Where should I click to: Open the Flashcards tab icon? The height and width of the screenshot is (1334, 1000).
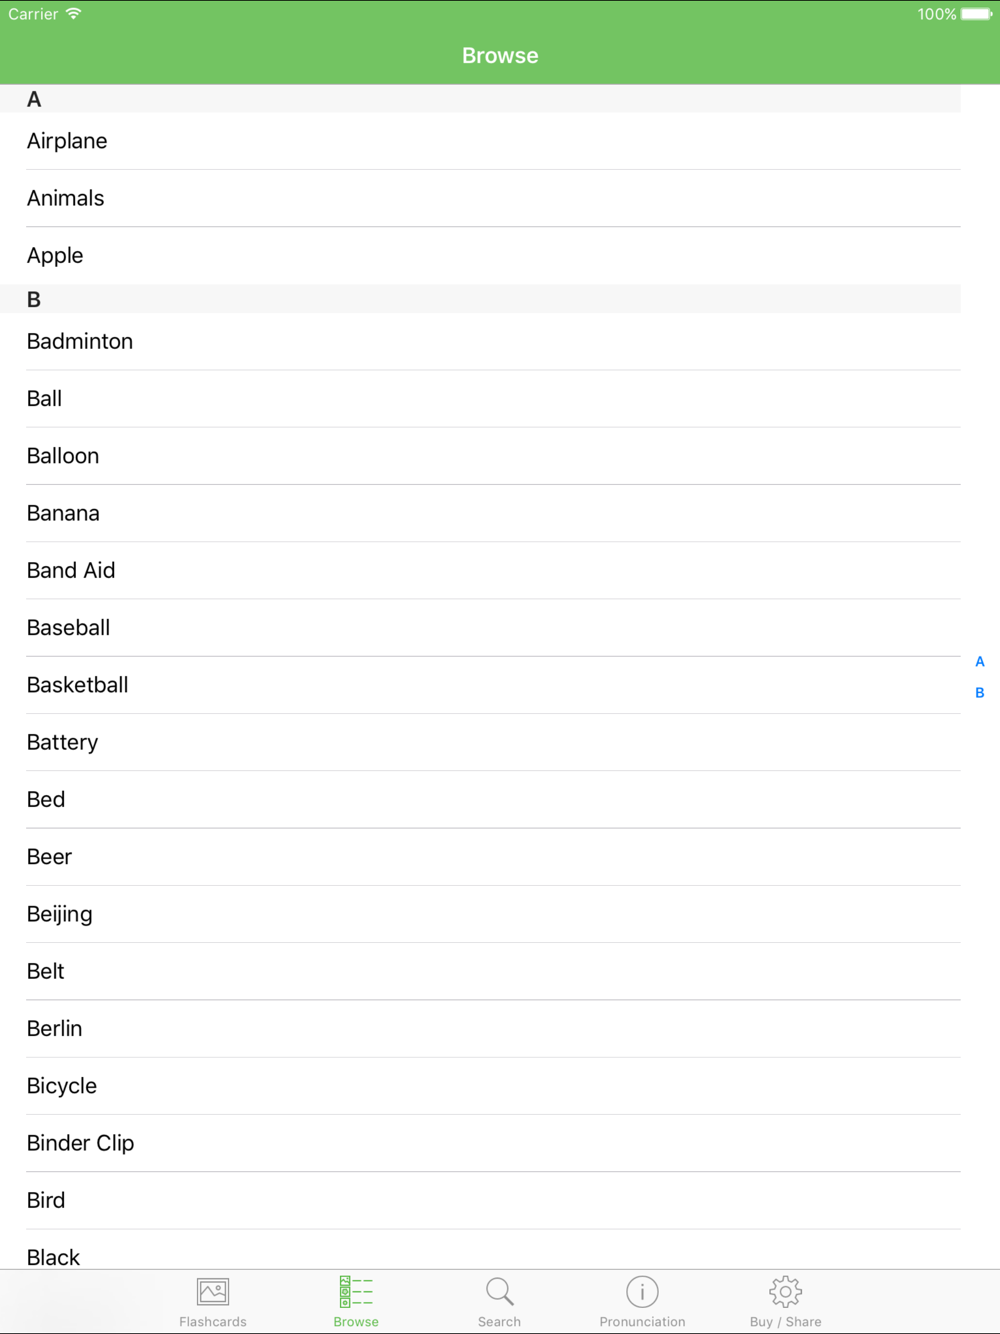(x=213, y=1291)
